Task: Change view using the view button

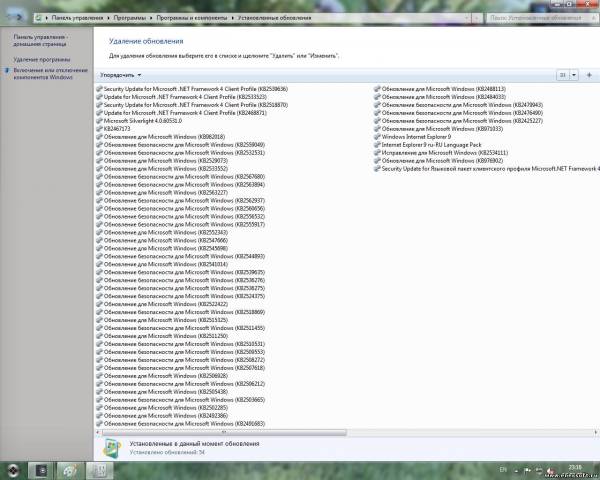Action: [x=562, y=75]
